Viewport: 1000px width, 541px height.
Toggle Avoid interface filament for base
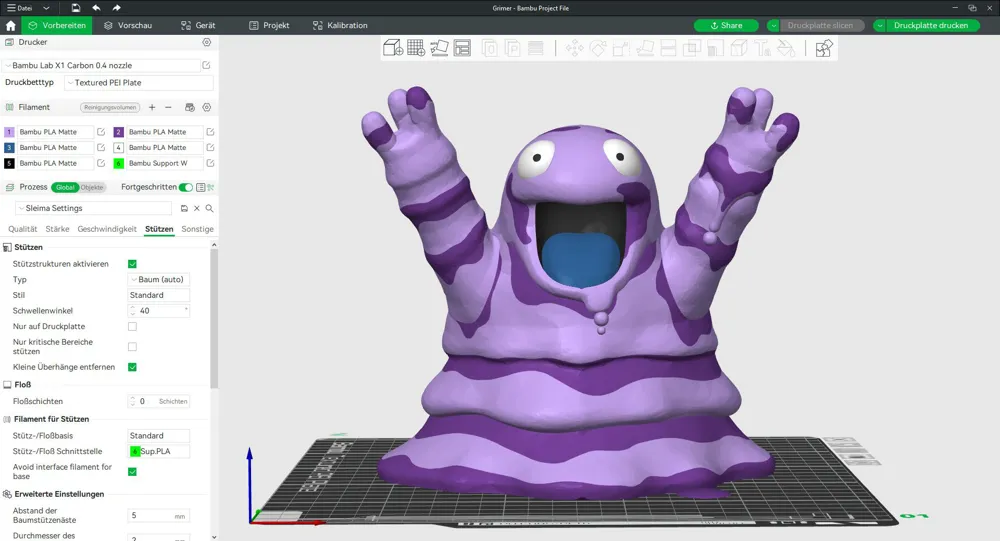(x=132, y=472)
